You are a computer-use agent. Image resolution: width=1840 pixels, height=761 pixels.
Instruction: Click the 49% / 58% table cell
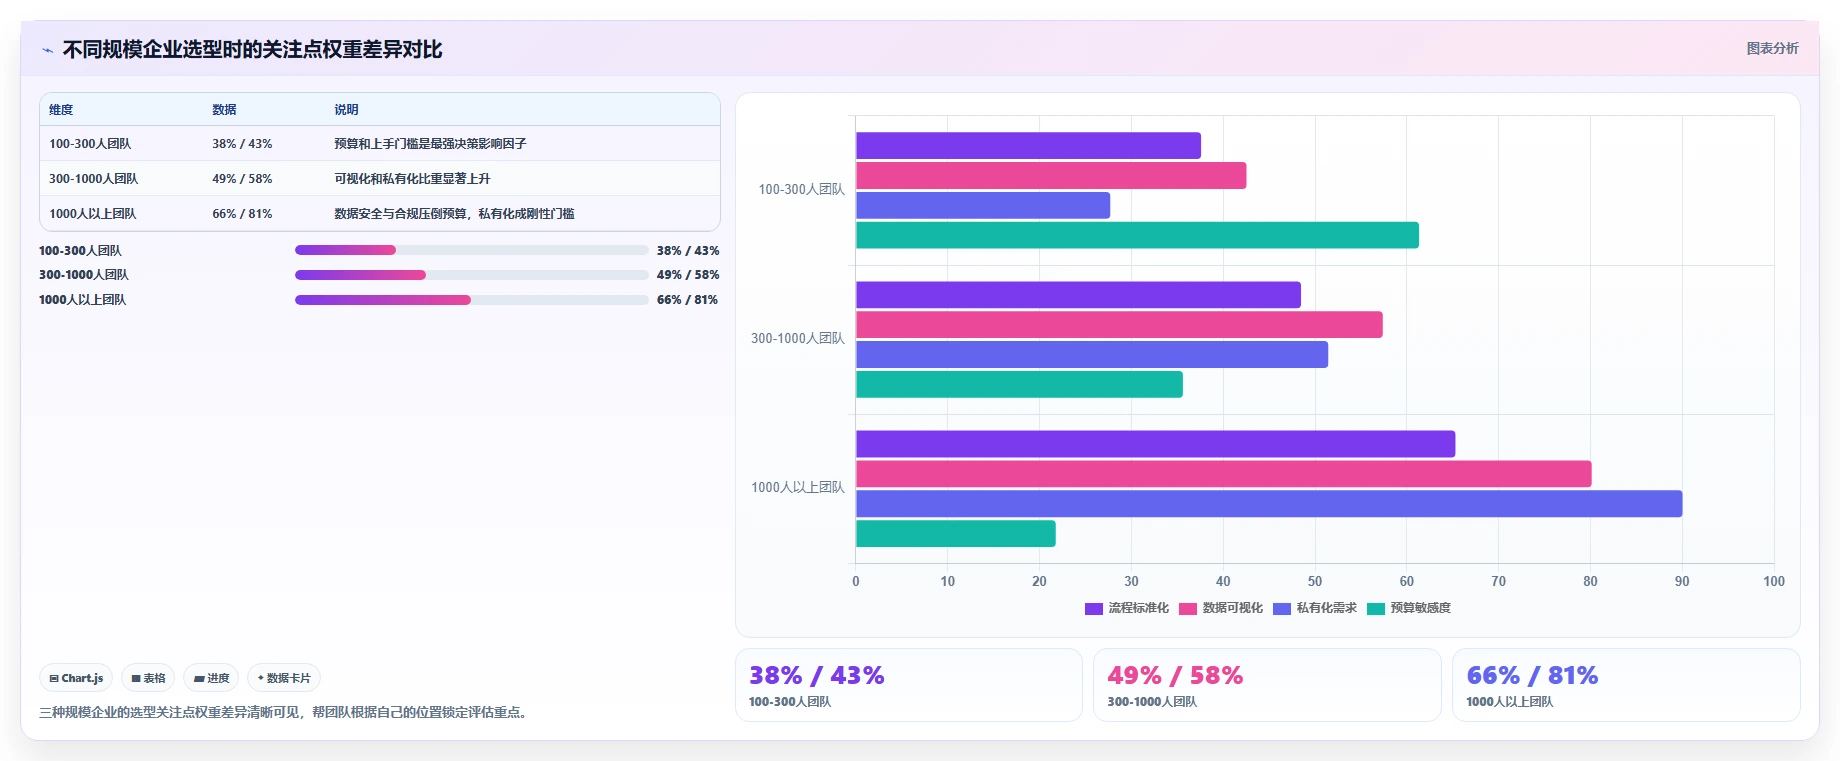(x=242, y=179)
